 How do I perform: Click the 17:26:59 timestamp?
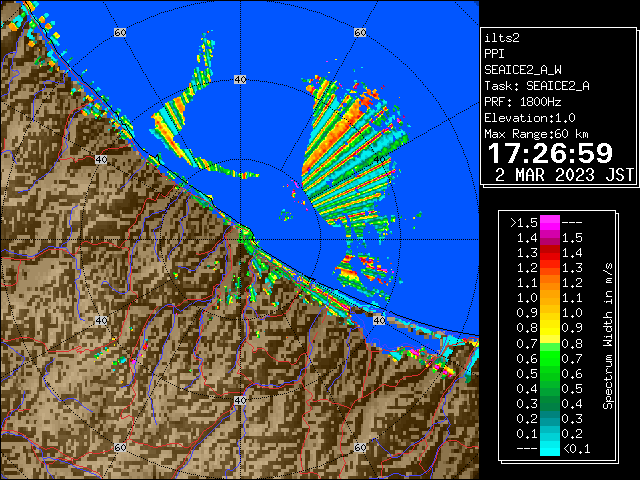(x=550, y=154)
